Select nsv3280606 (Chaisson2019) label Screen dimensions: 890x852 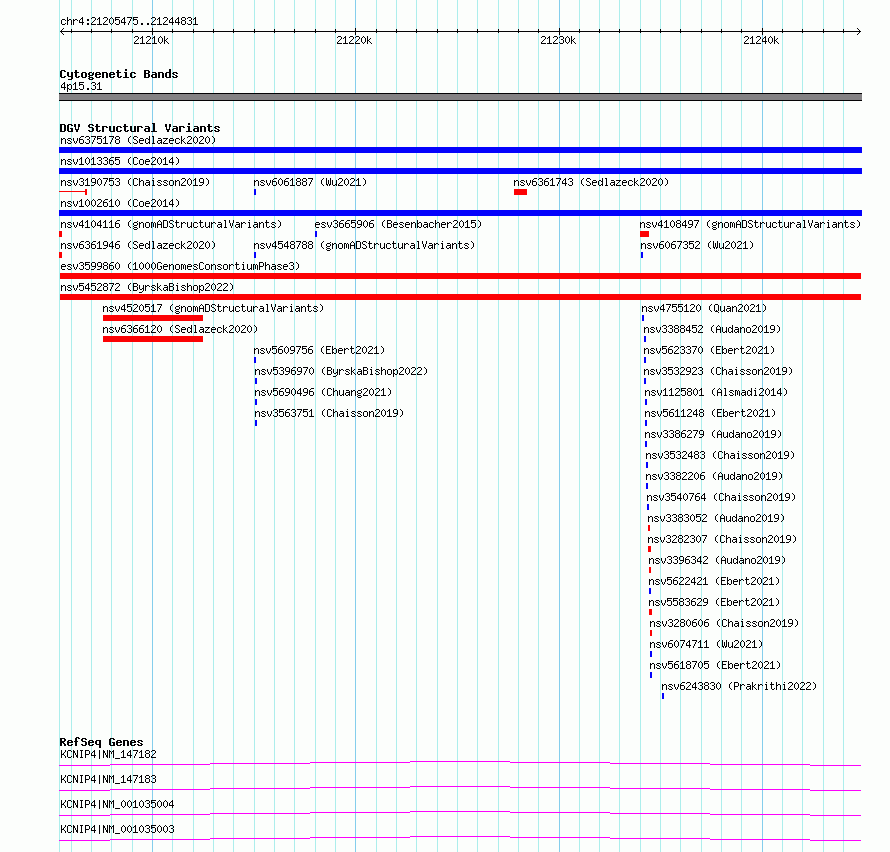tap(724, 623)
